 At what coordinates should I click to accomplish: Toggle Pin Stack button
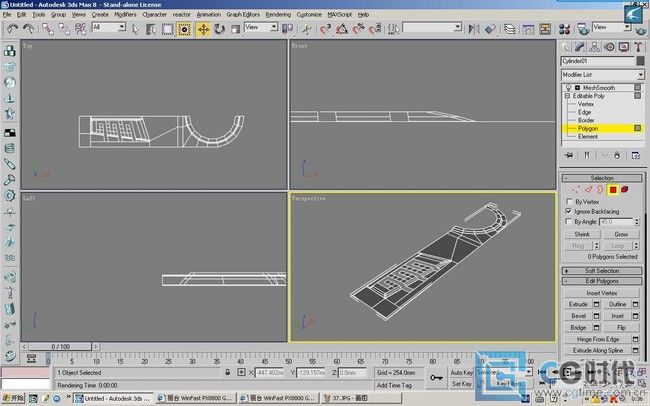tap(569, 156)
